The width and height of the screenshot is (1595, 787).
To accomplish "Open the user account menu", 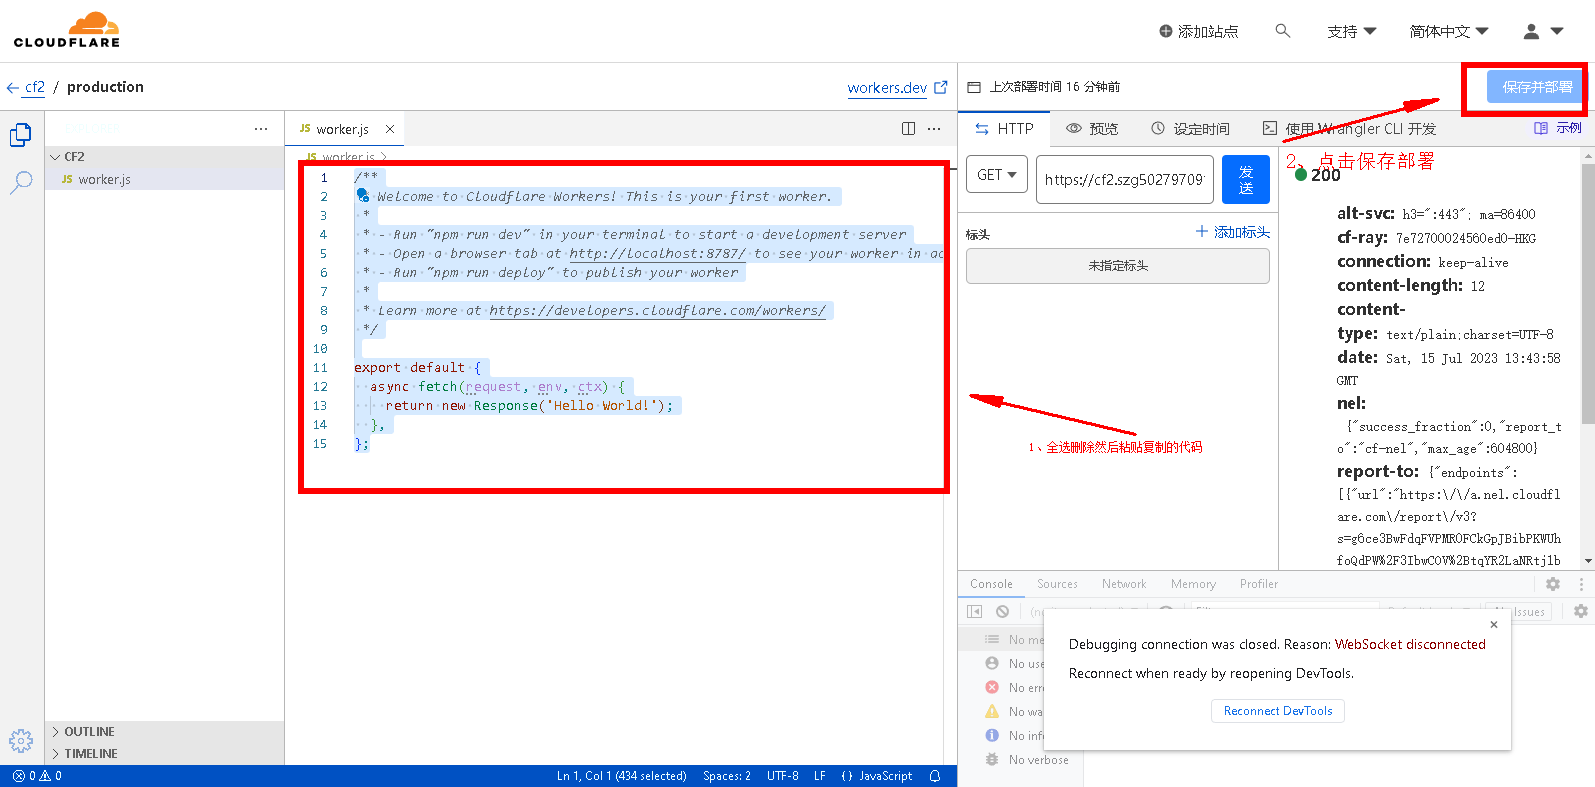I will [x=1543, y=31].
